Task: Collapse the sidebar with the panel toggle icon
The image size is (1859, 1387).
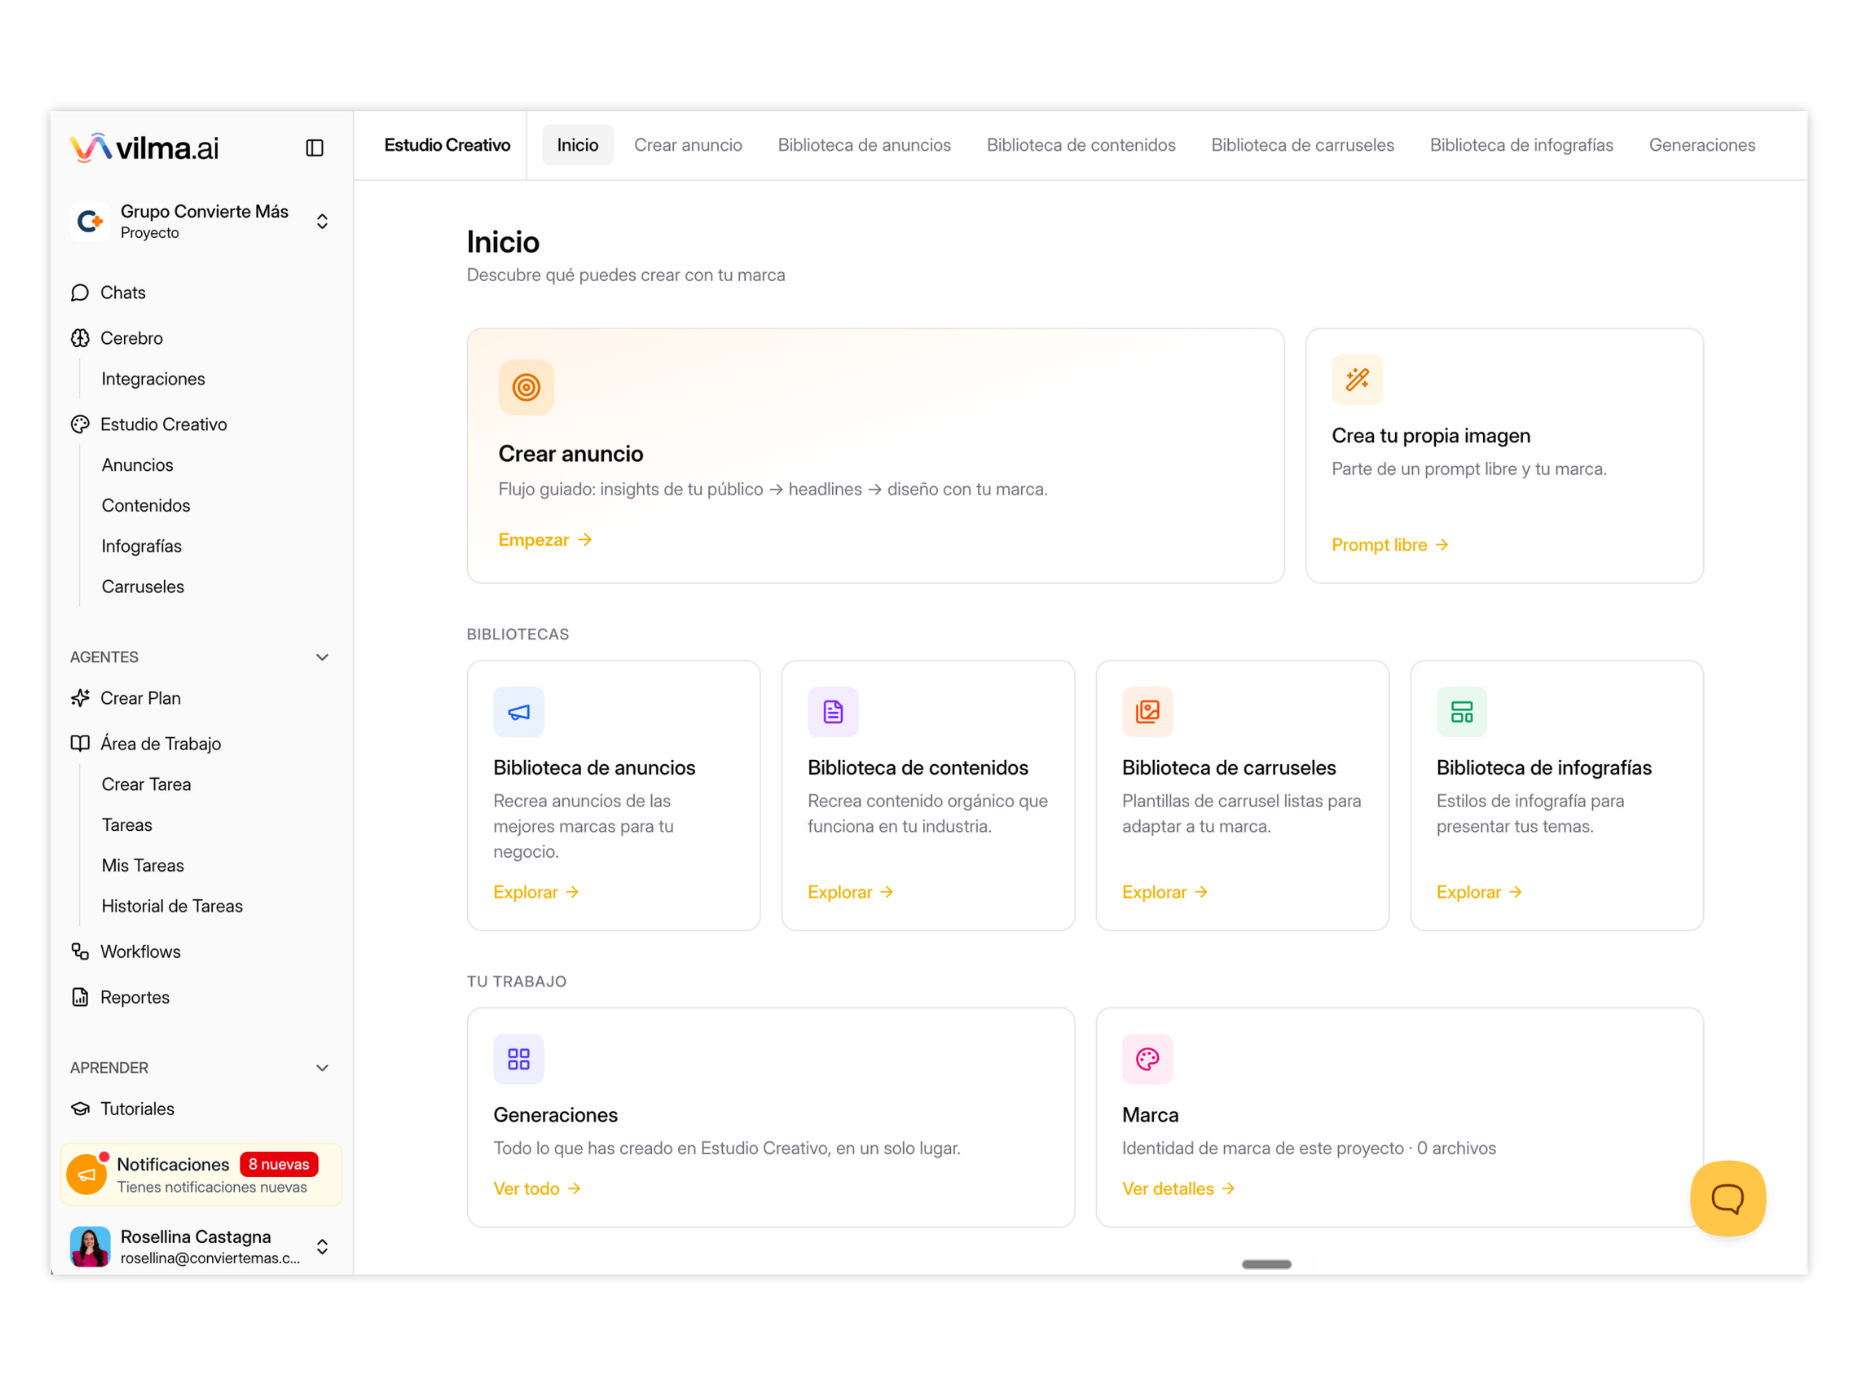Action: (314, 148)
